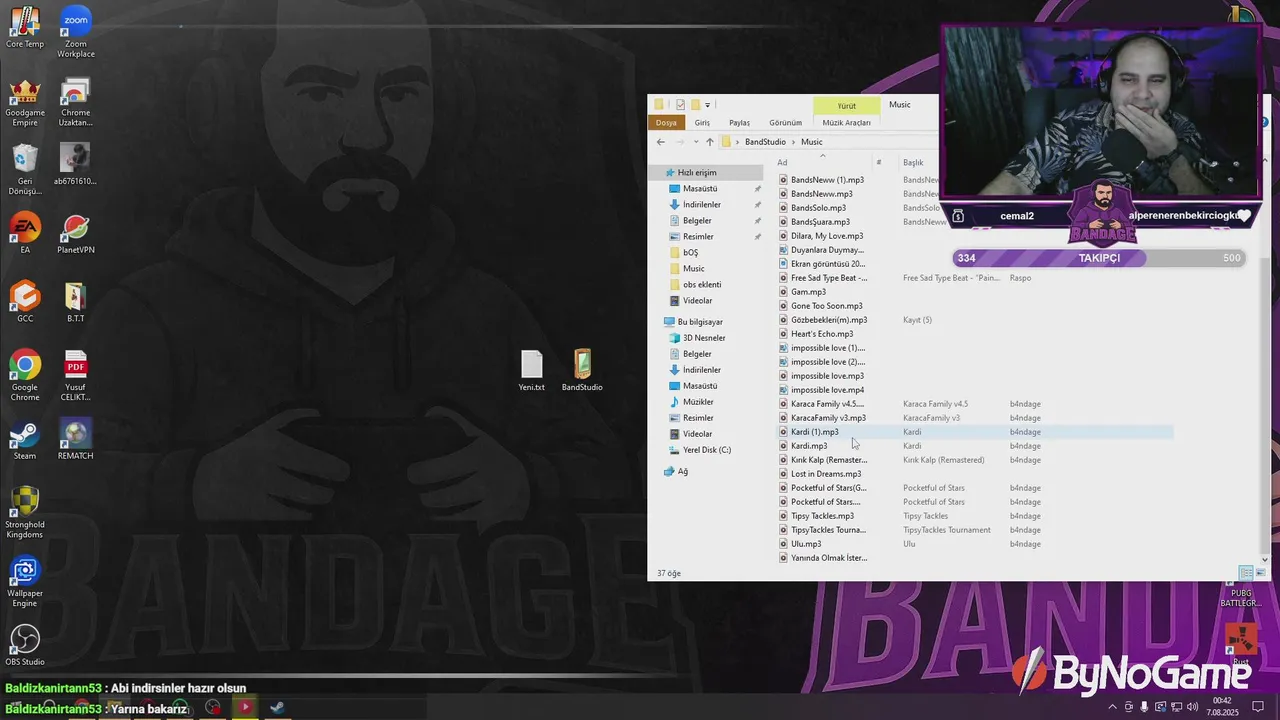Select the B.T.T desktop icon

pos(75,302)
